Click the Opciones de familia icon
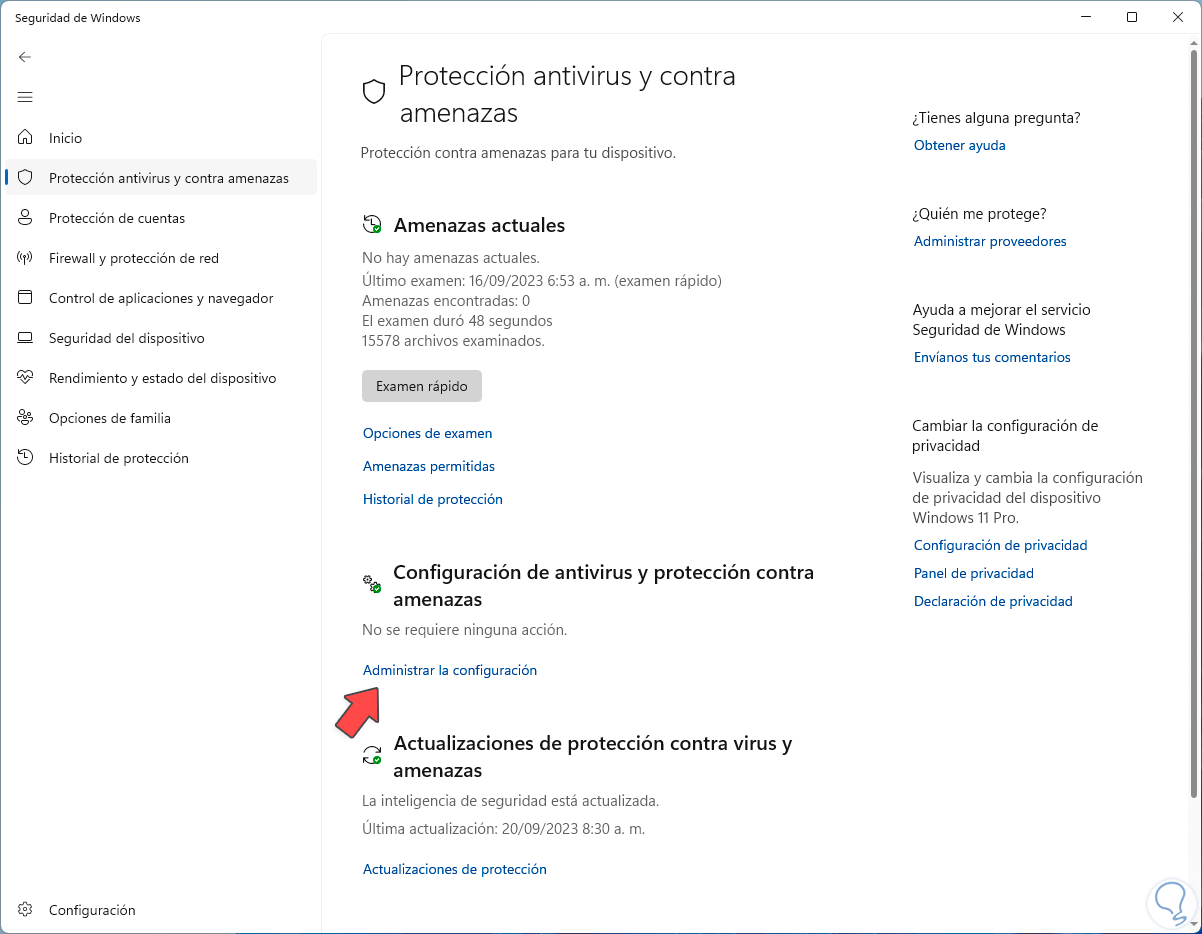This screenshot has width=1202, height=934. pyautogui.click(x=26, y=418)
